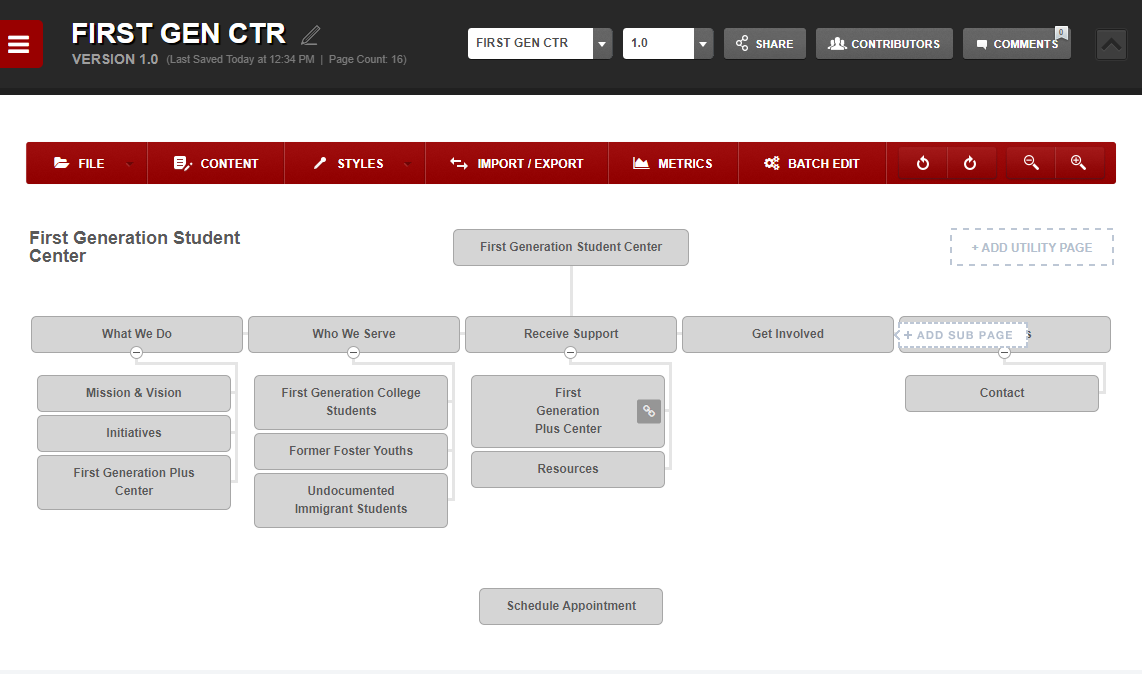Open the Contributors panel
The width and height of the screenshot is (1142, 674).
tap(883, 44)
